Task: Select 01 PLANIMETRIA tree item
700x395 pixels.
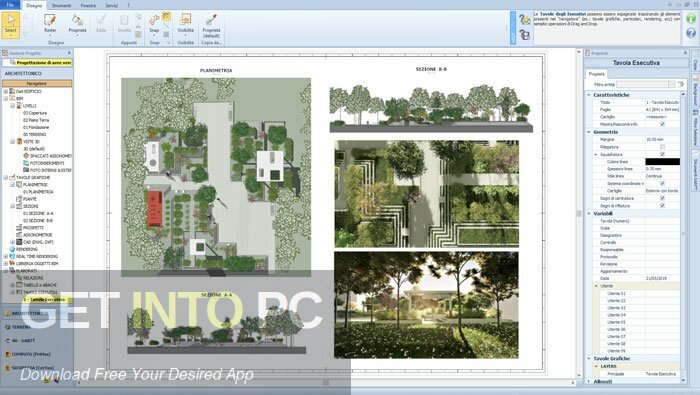Action: point(38,191)
